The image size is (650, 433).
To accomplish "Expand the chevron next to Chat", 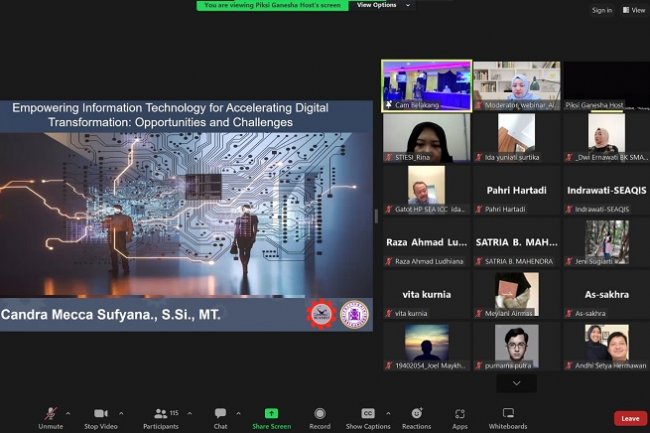I will 240,412.
